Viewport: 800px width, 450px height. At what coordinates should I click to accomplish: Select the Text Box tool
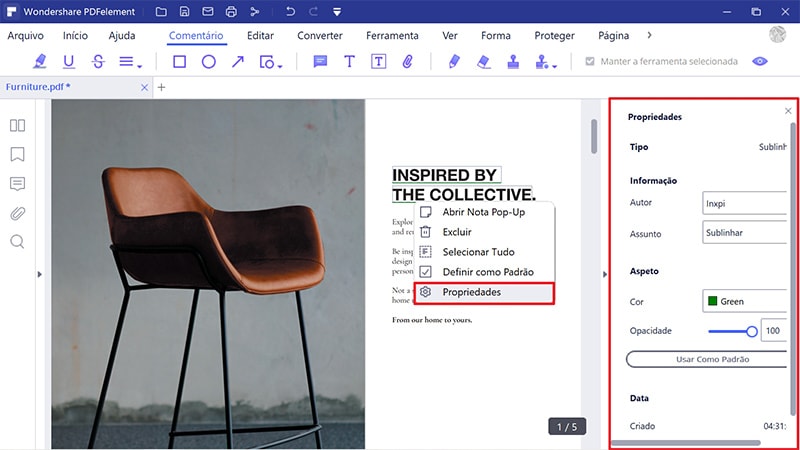point(378,62)
